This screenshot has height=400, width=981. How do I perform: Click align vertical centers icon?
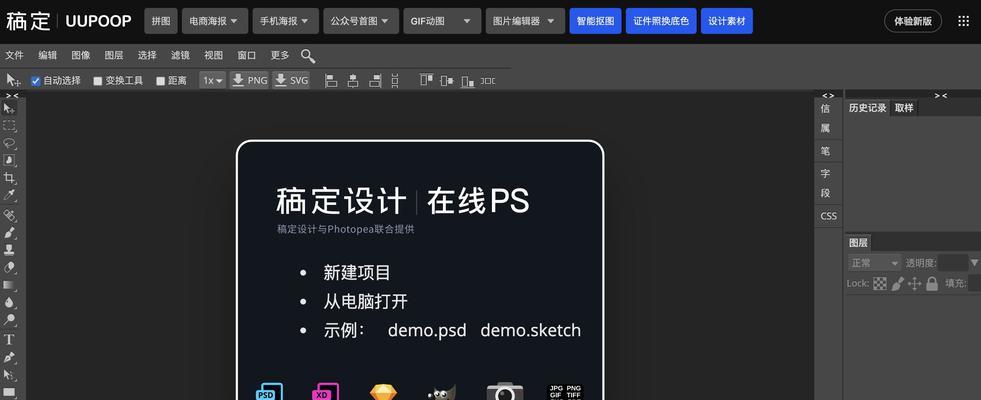pos(447,80)
